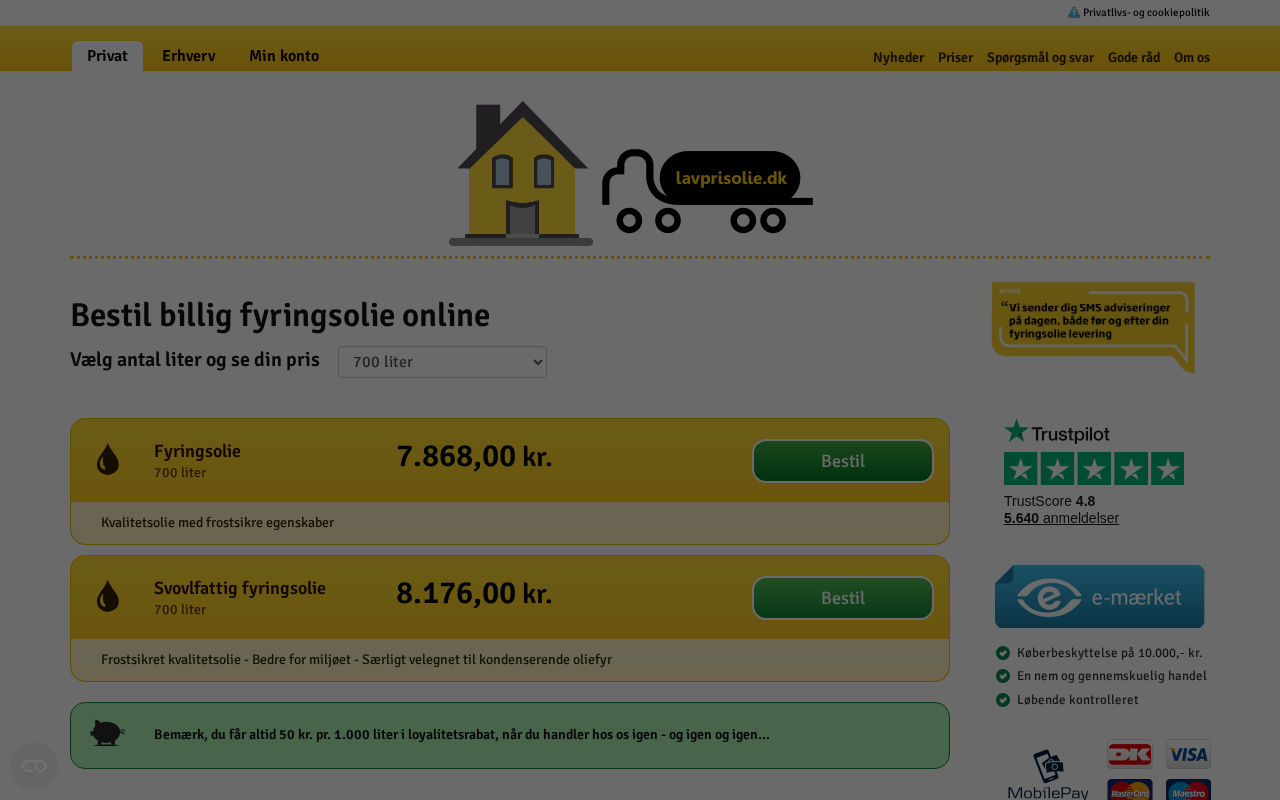Open Spørgsmål og svar page
1280x800 pixels.
tap(1040, 58)
